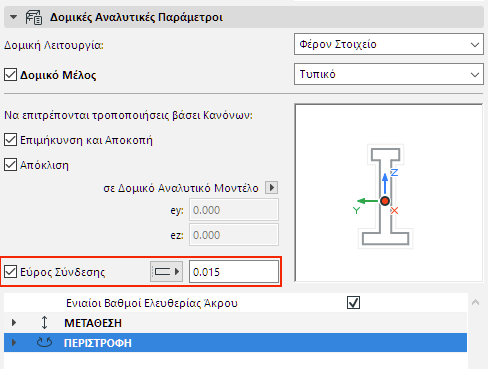Open the σε Δομικό Αναλυτικό Μοντέλο arrow menu
This screenshot has width=488, height=369.
tap(272, 188)
